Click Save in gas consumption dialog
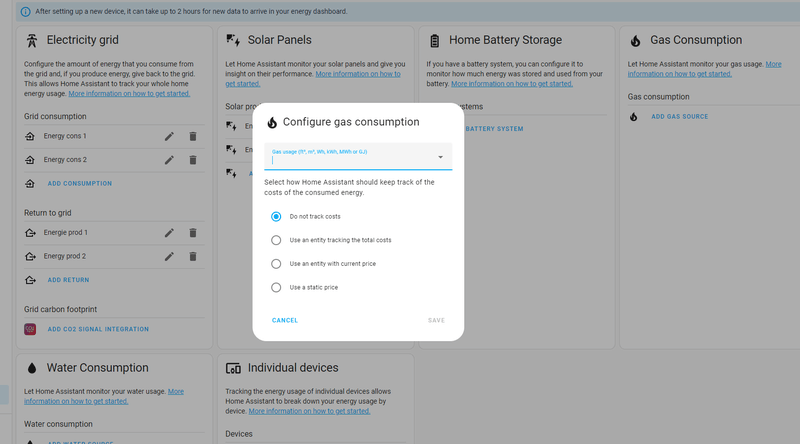The height and width of the screenshot is (444, 800). [436, 320]
